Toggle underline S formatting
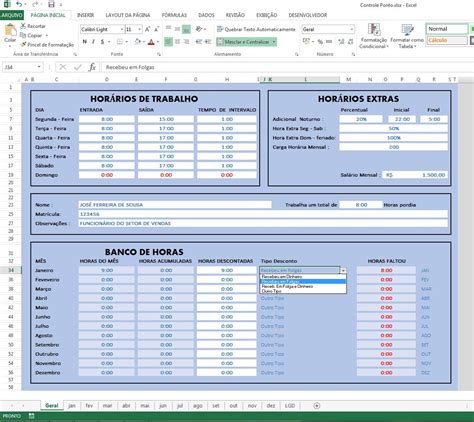 pos(102,42)
